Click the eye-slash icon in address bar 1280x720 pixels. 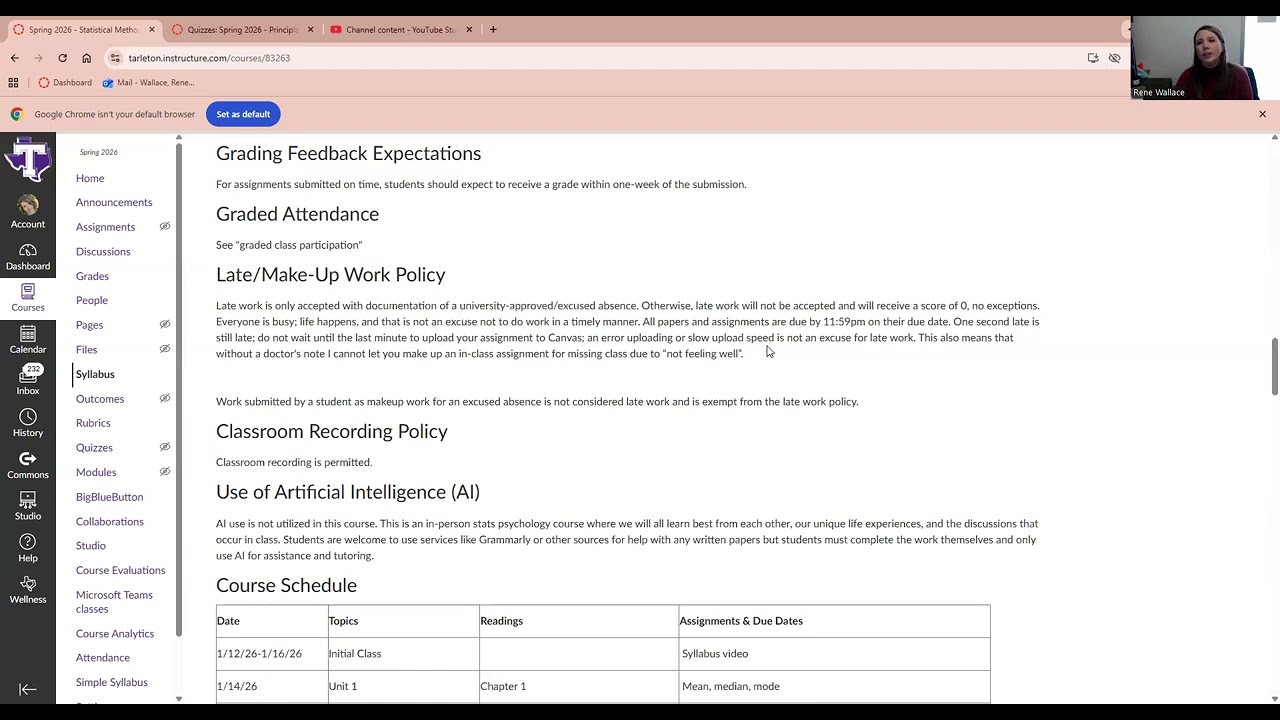(1114, 58)
